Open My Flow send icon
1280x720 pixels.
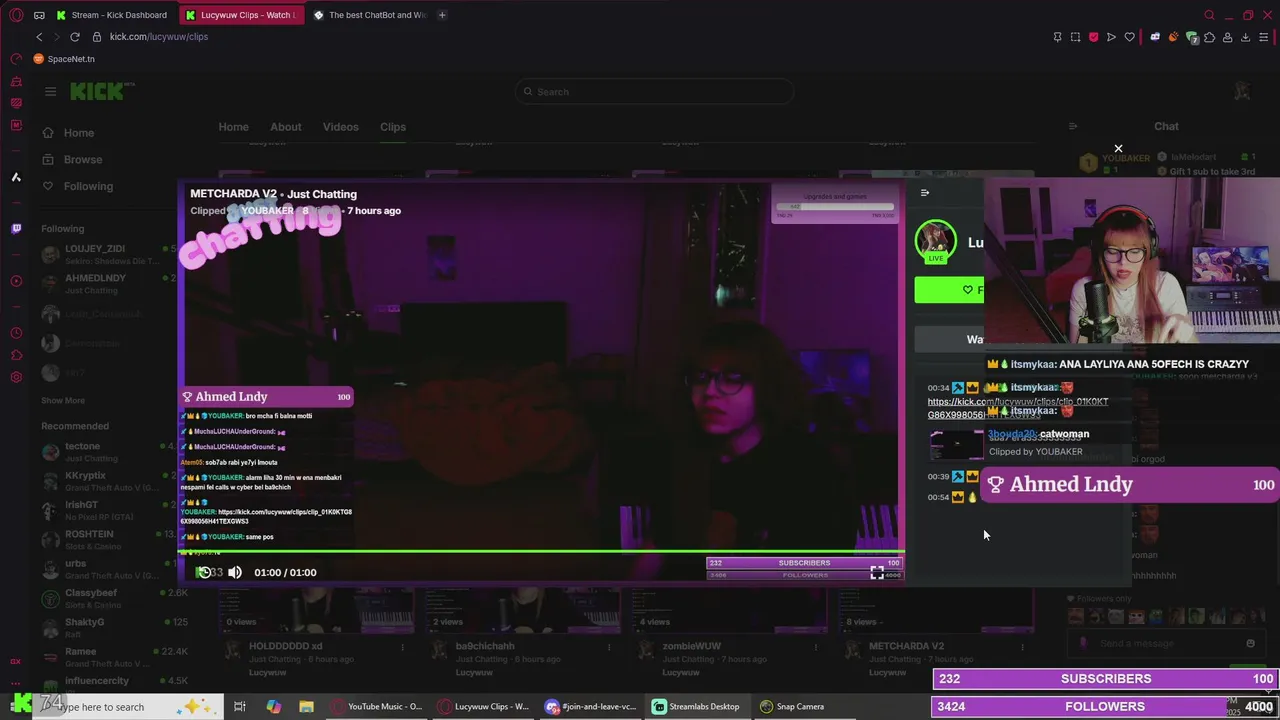coord(1111,37)
